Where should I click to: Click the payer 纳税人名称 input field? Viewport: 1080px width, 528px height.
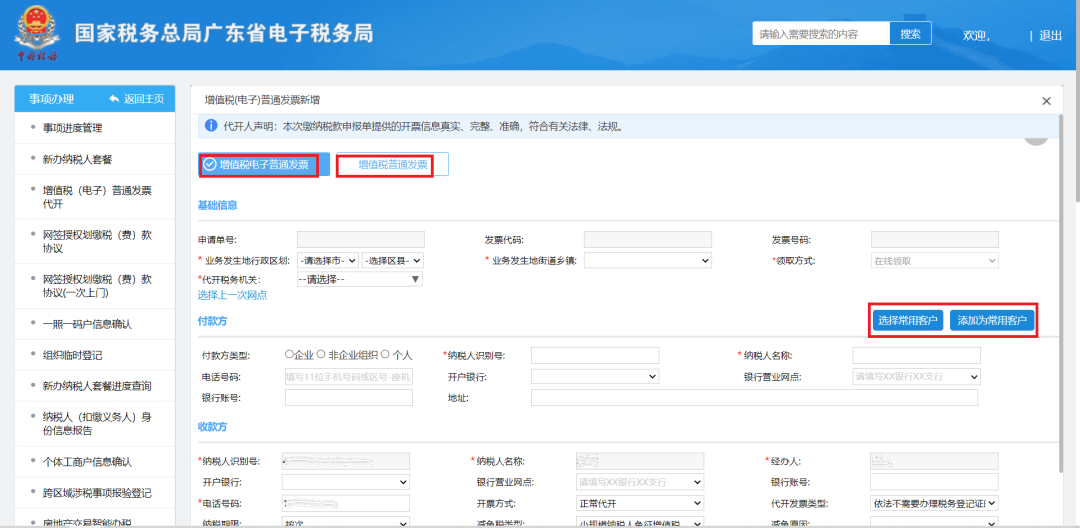click(916, 355)
